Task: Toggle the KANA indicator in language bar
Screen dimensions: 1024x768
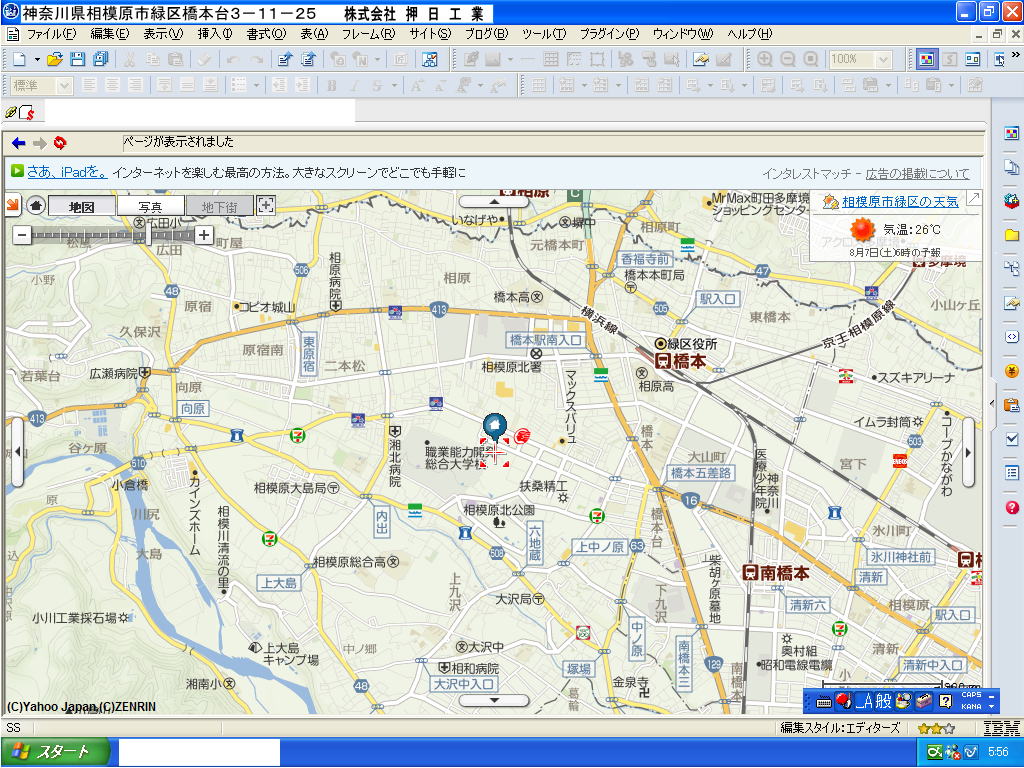Action: click(971, 706)
